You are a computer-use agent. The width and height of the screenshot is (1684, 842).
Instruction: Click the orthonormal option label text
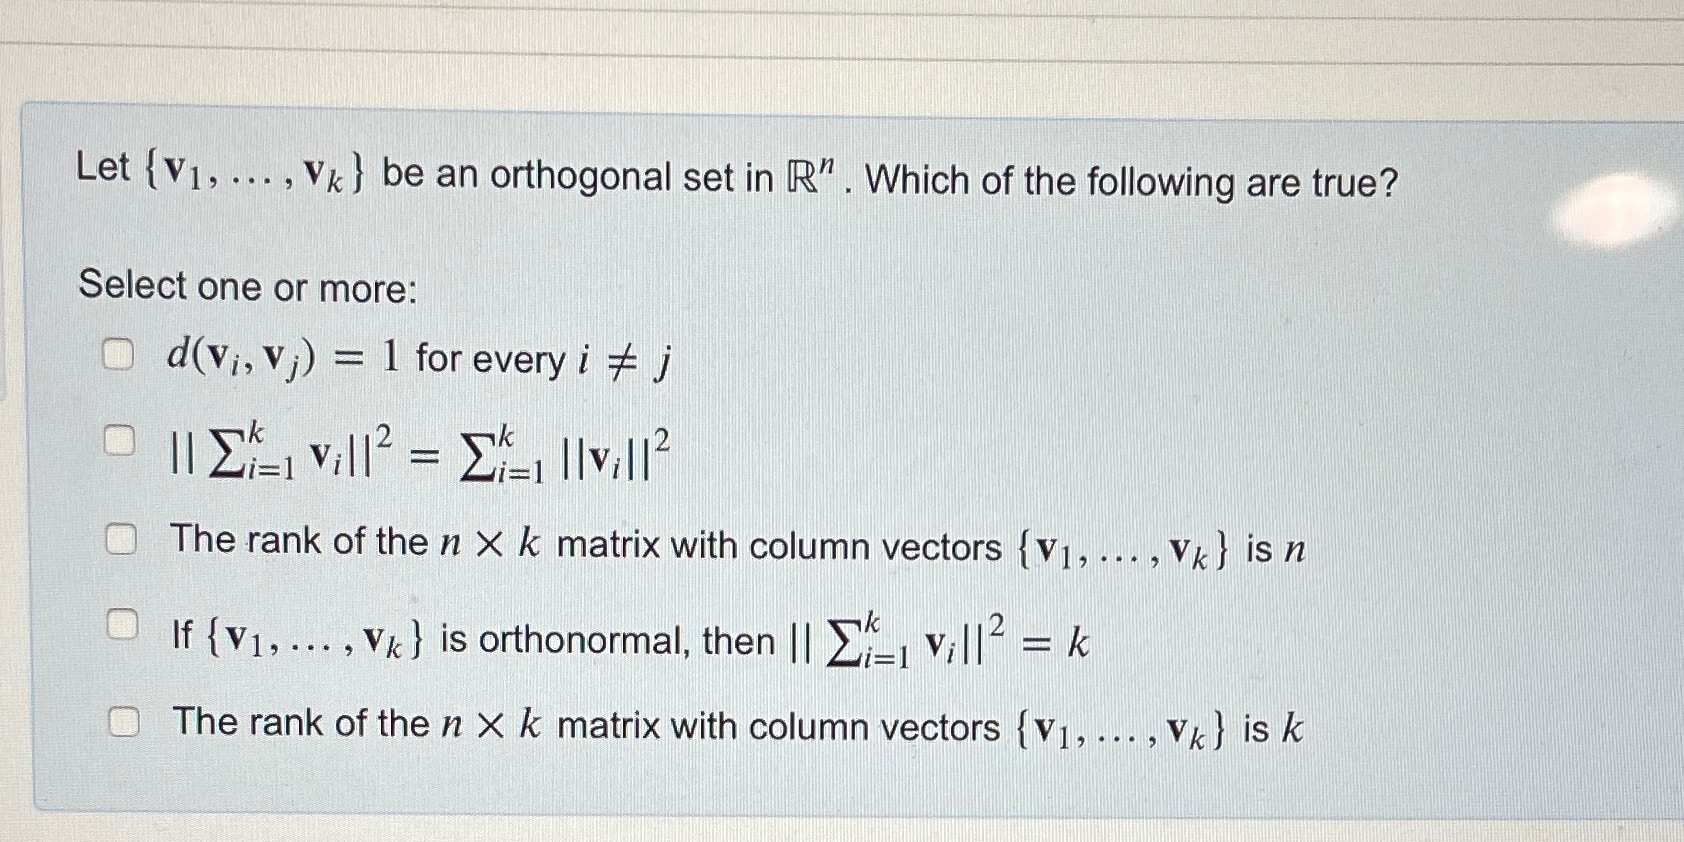coord(630,635)
